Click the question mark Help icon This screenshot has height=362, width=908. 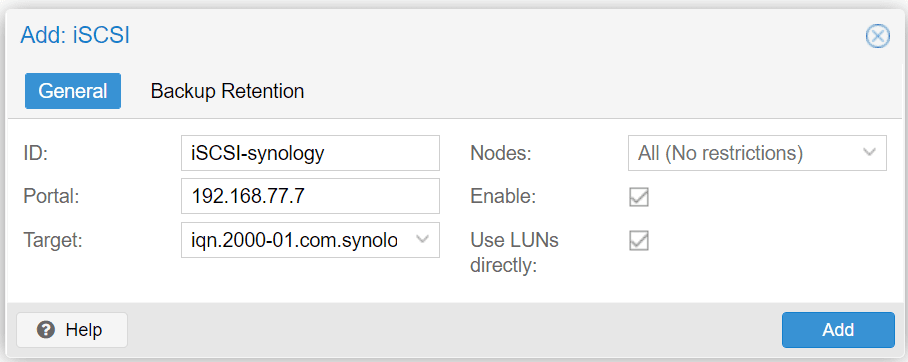click(46, 330)
